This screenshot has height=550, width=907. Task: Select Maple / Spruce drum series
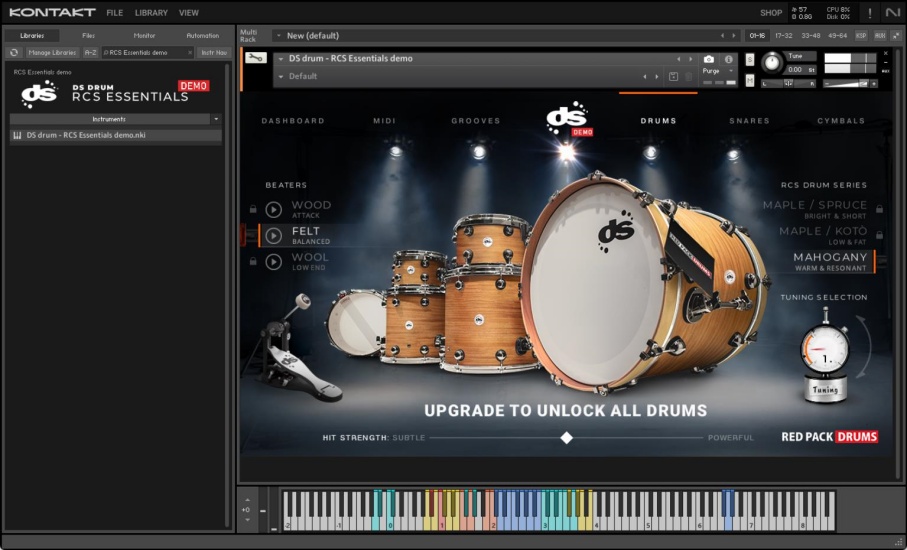(x=814, y=209)
